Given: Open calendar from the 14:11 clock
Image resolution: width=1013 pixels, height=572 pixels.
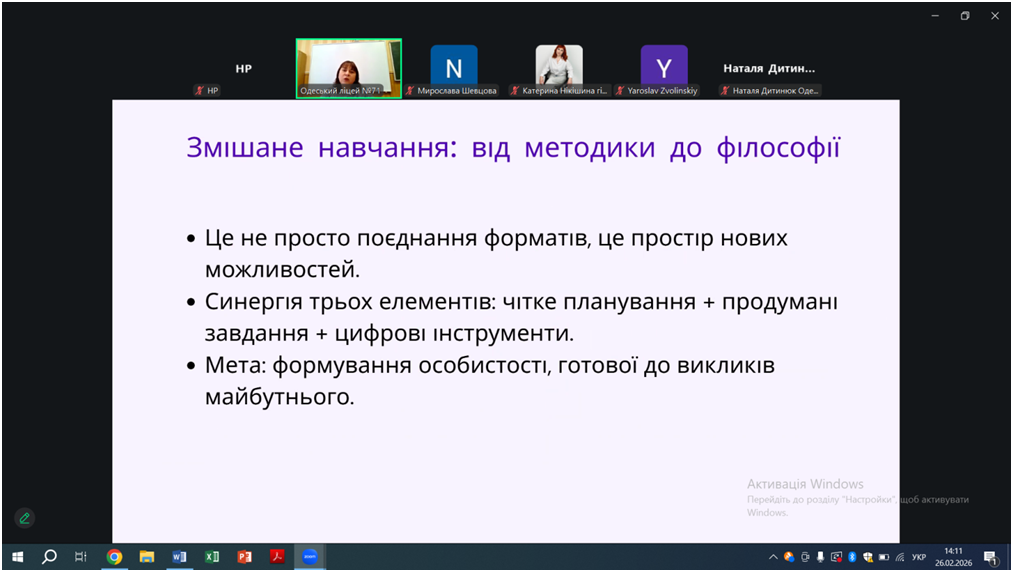Looking at the screenshot, I should [x=953, y=557].
